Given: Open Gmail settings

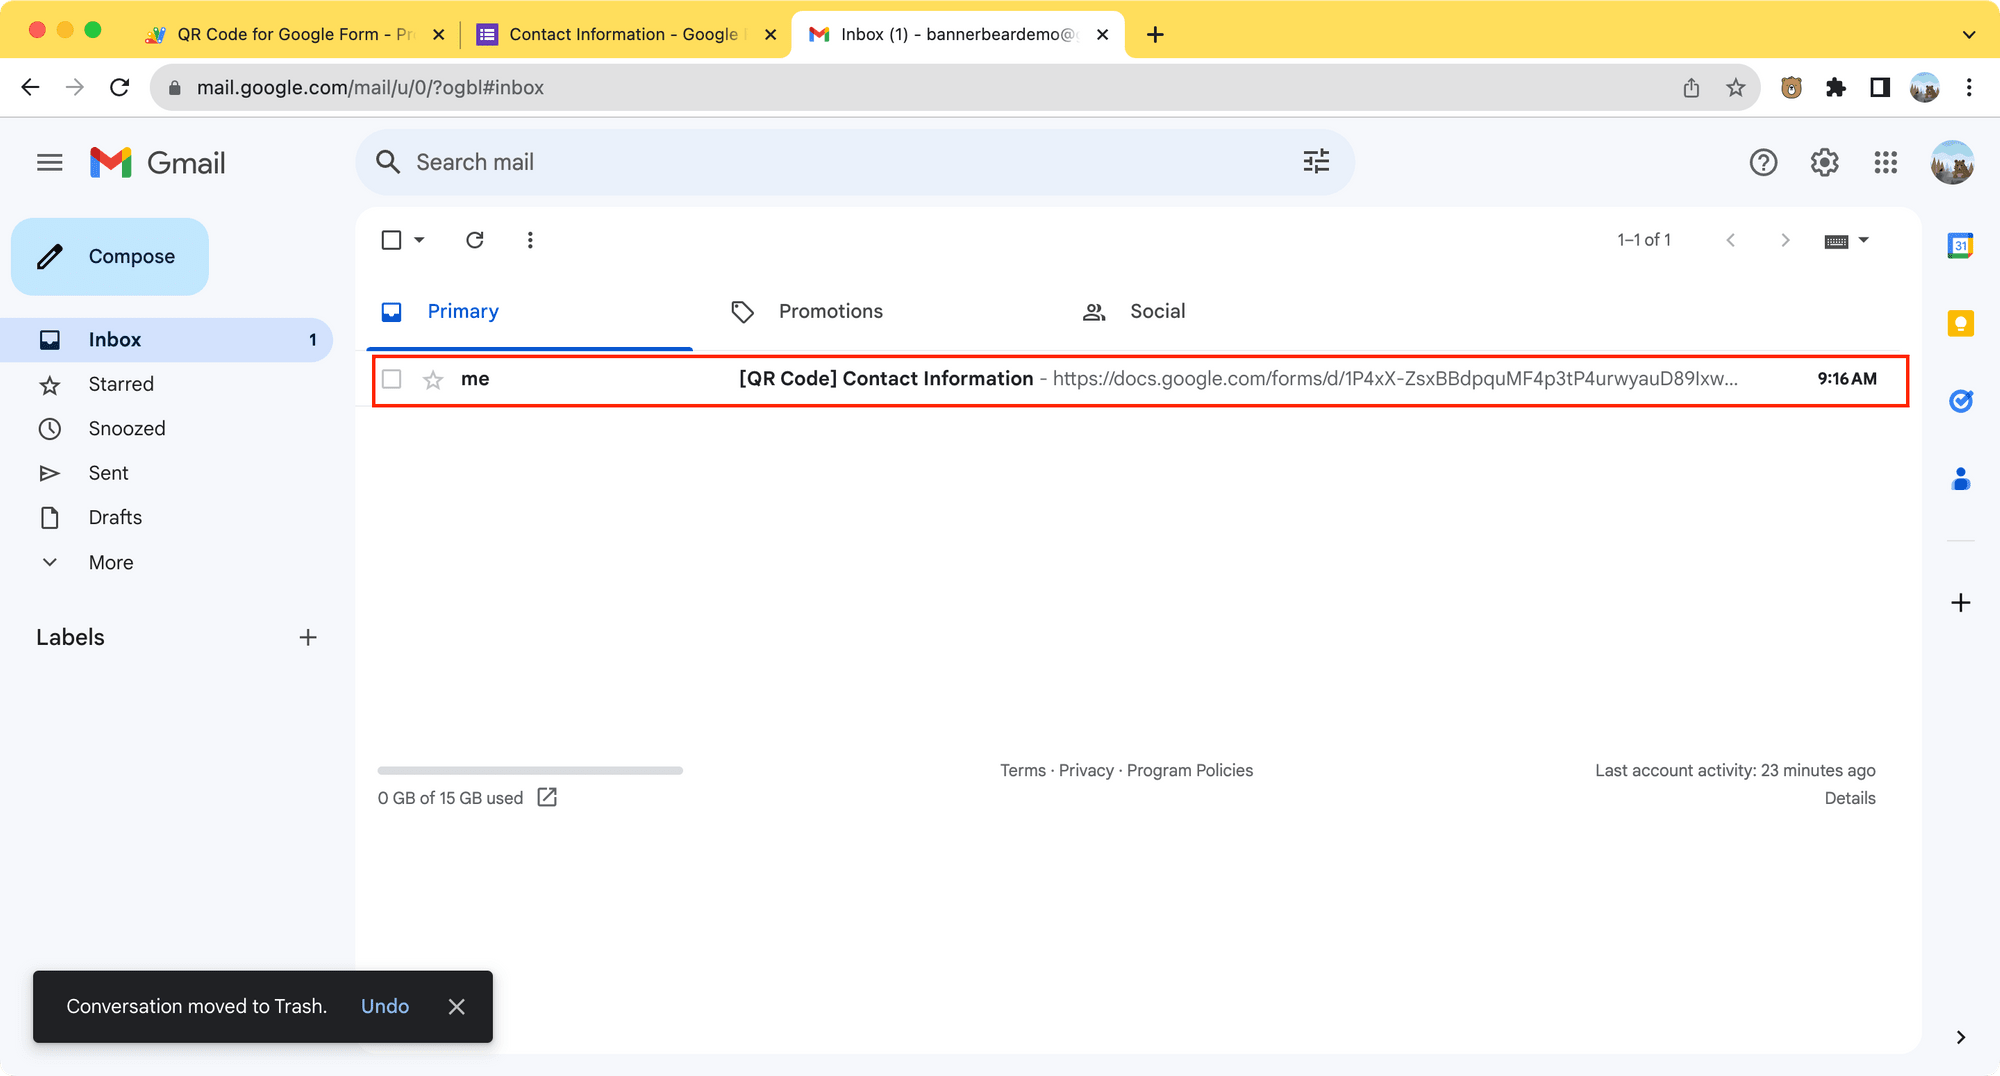Looking at the screenshot, I should pos(1824,162).
